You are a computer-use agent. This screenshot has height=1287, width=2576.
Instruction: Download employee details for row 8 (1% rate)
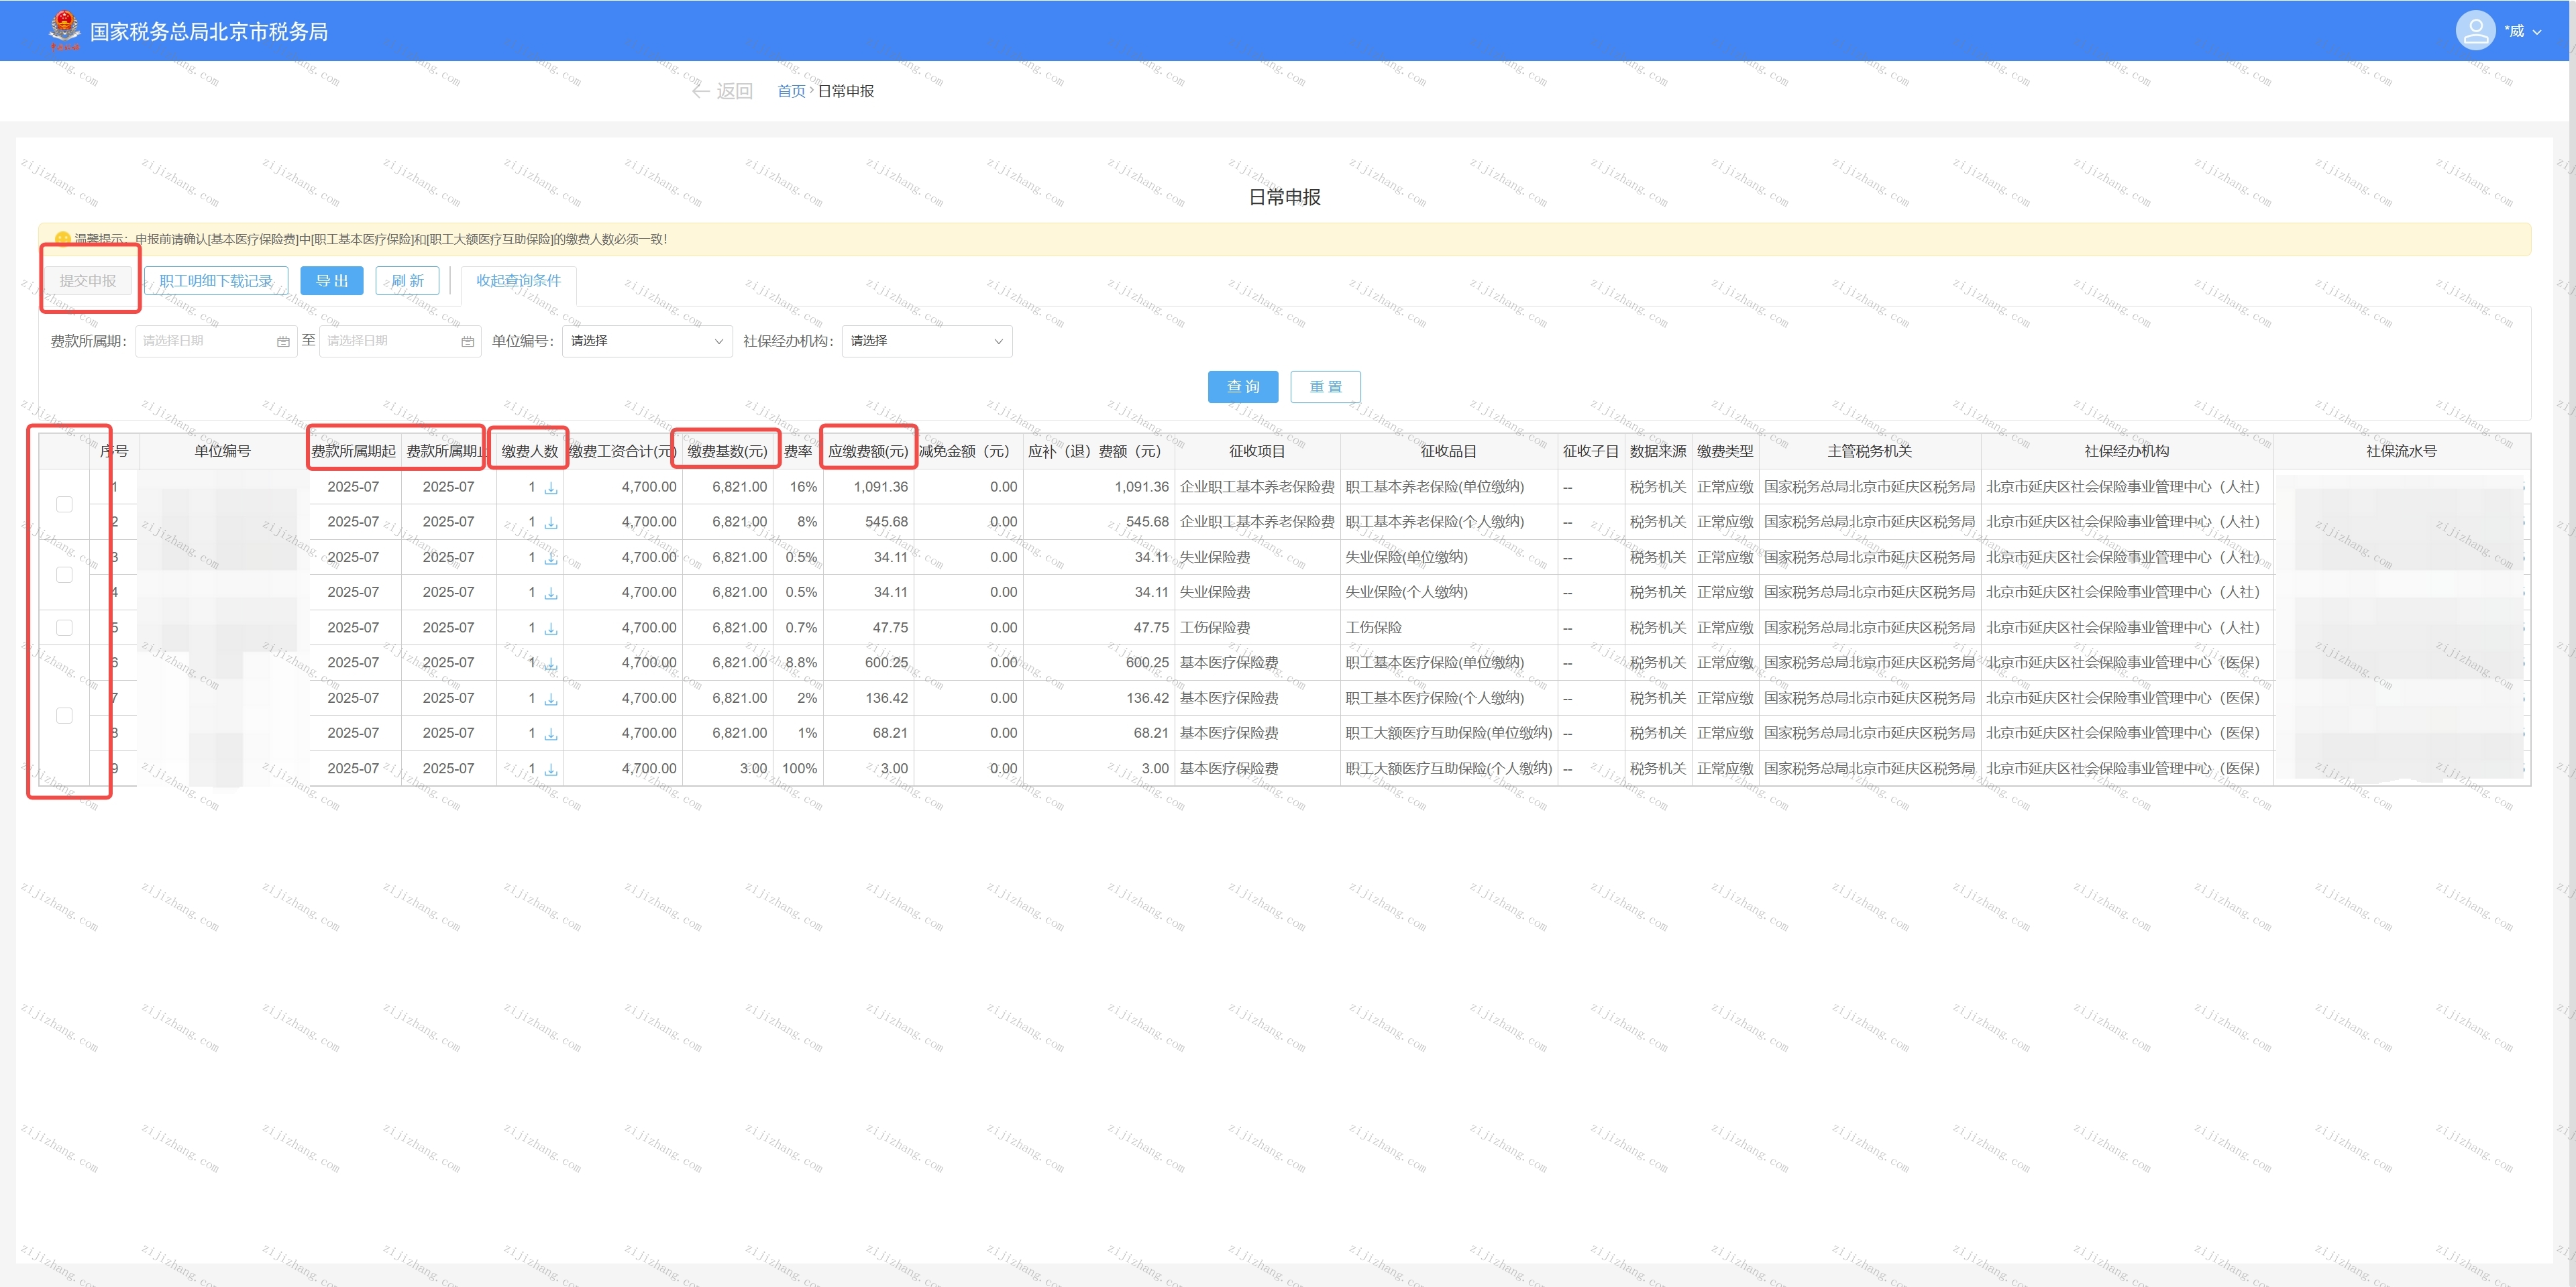tap(551, 734)
